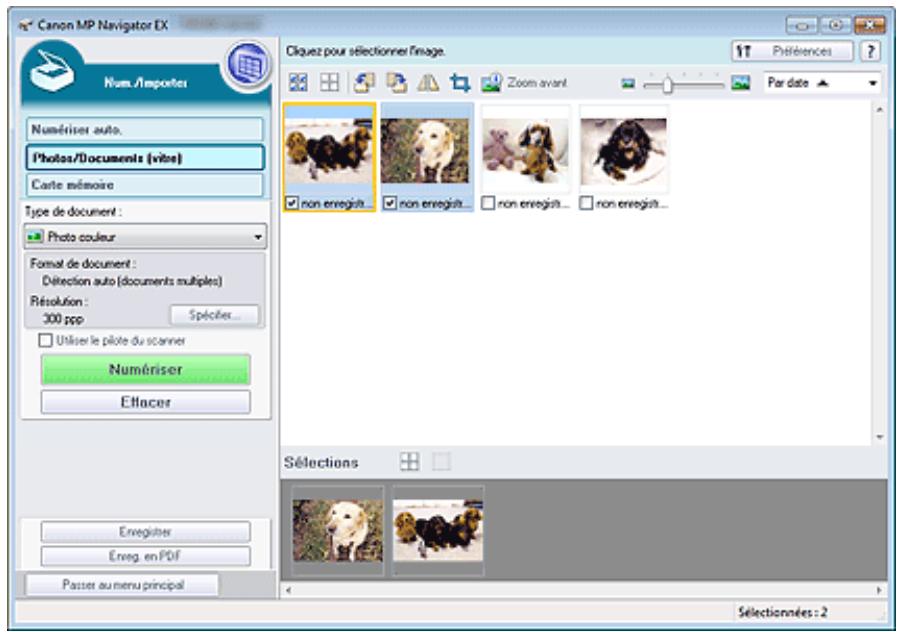The image size is (898, 632).
Task: Click small thumbnail size icon
Action: 628,84
